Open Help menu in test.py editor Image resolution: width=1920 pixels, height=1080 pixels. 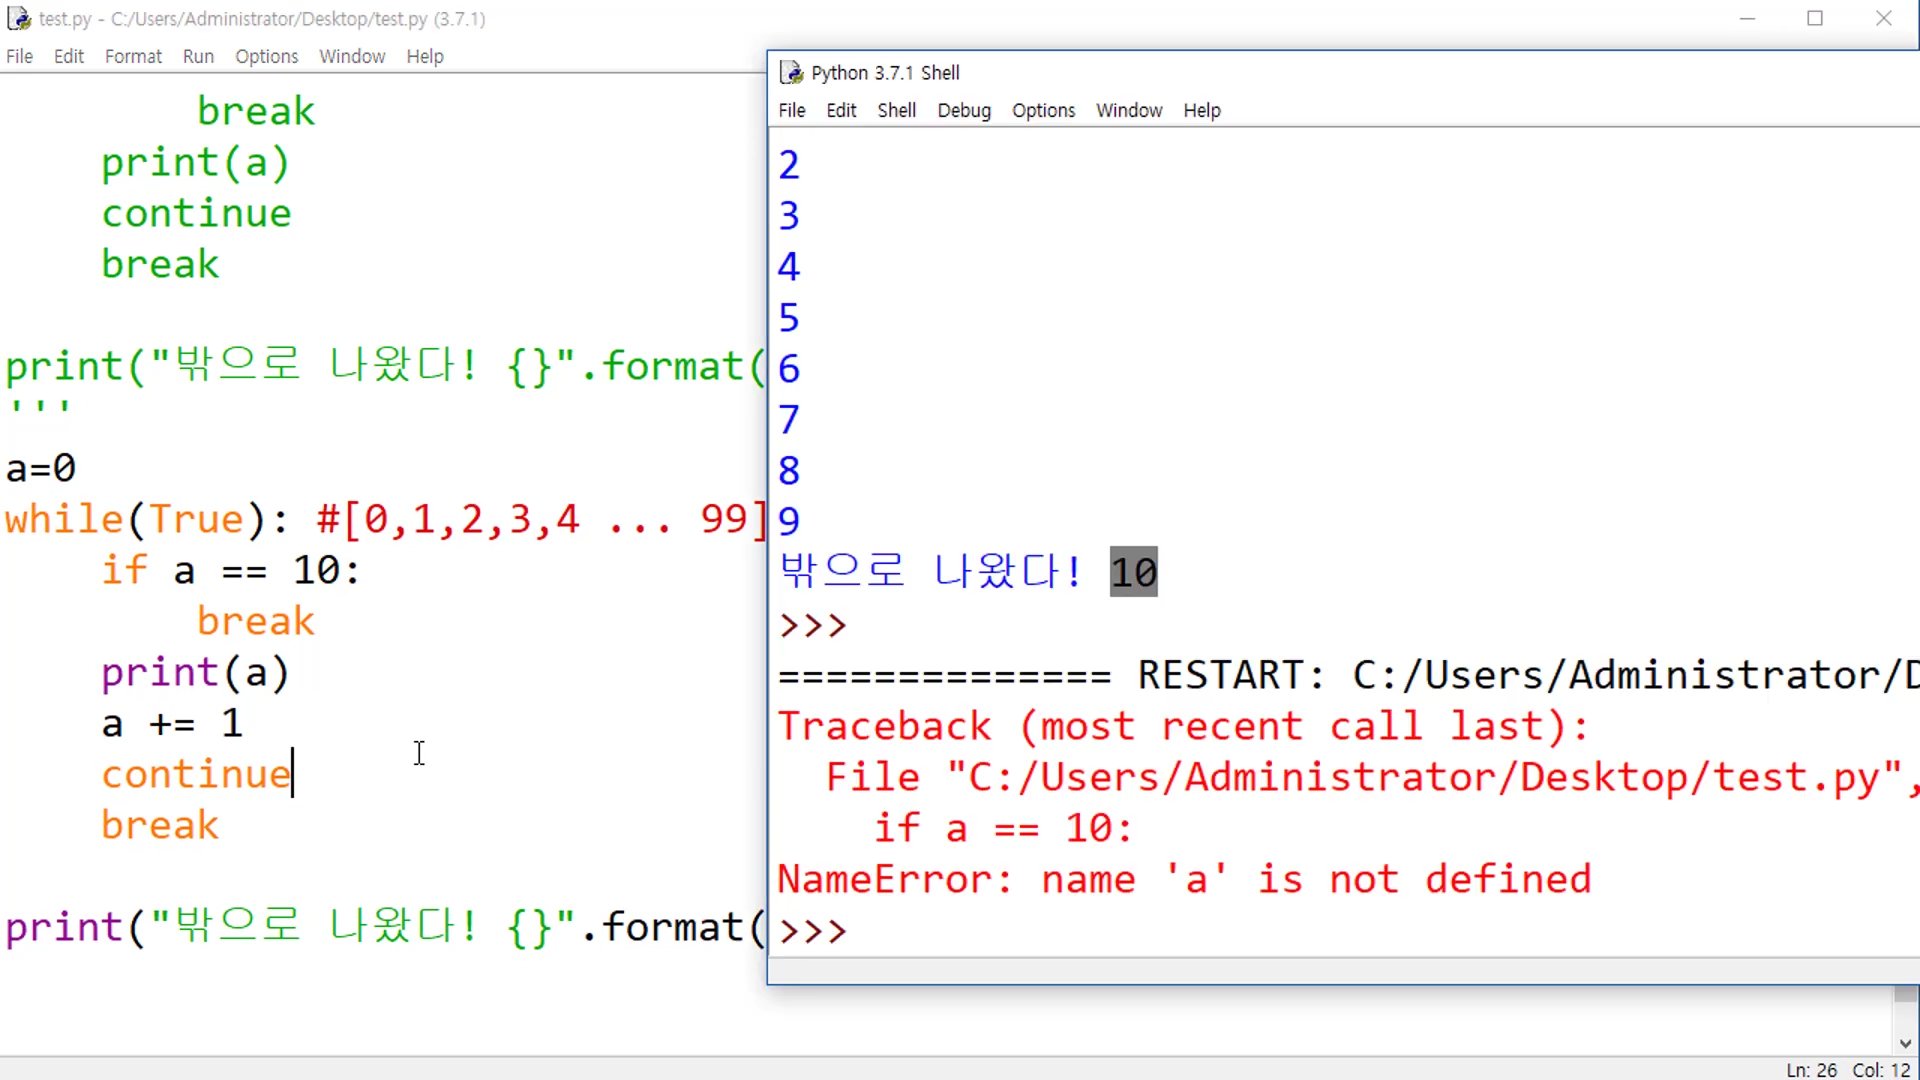pyautogui.click(x=424, y=56)
